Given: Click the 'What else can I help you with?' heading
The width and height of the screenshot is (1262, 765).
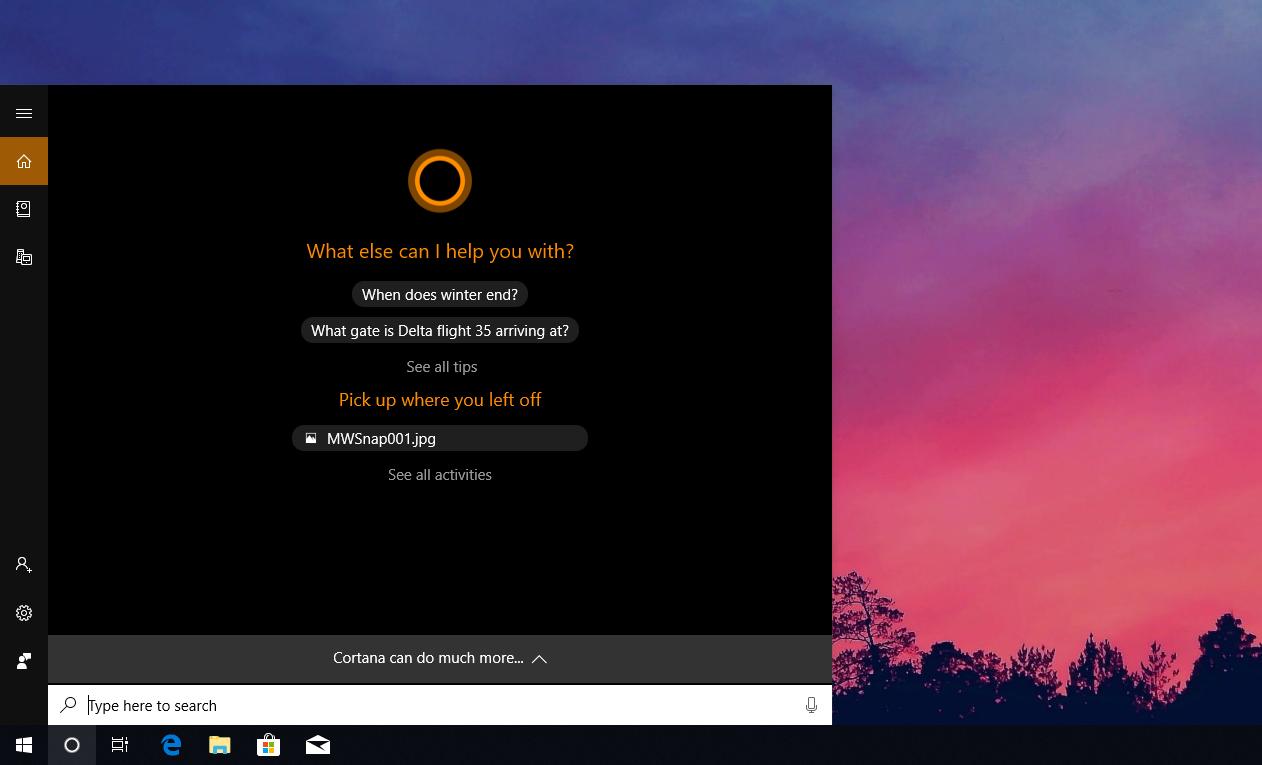Looking at the screenshot, I should coord(440,251).
